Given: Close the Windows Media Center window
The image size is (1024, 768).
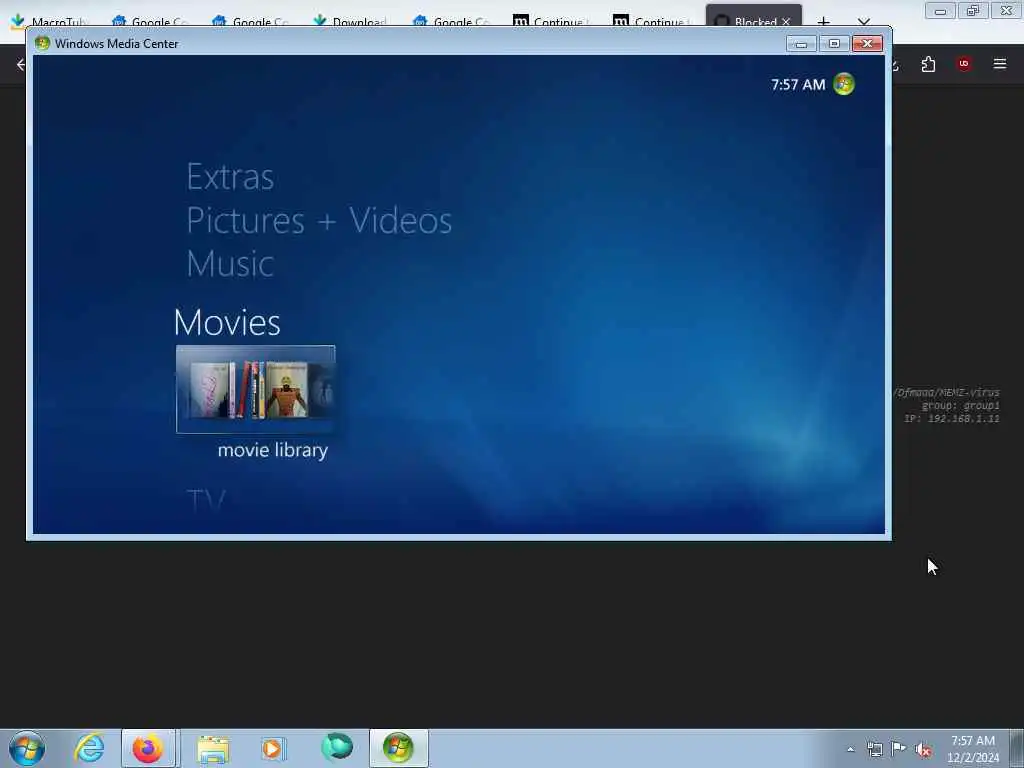Looking at the screenshot, I should (x=867, y=44).
